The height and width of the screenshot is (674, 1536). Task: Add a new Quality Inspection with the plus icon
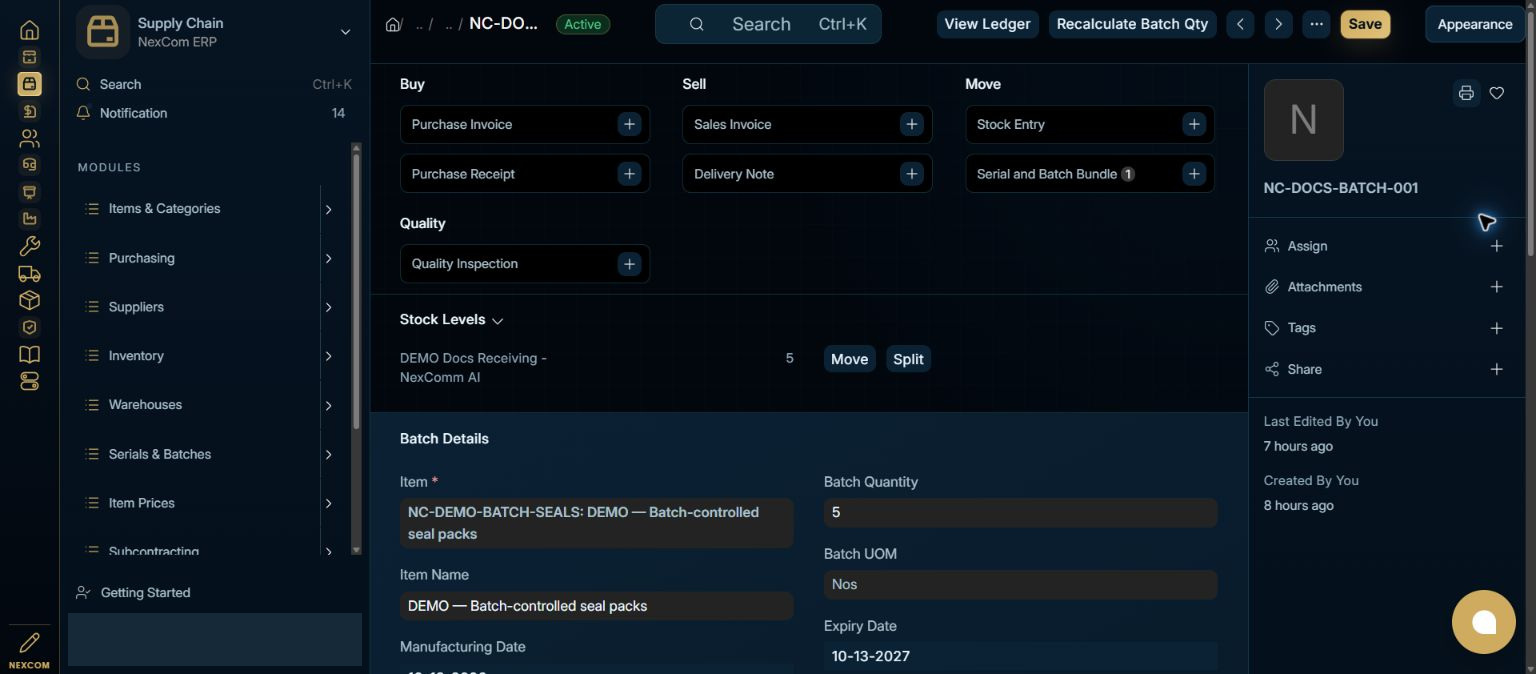(629, 264)
